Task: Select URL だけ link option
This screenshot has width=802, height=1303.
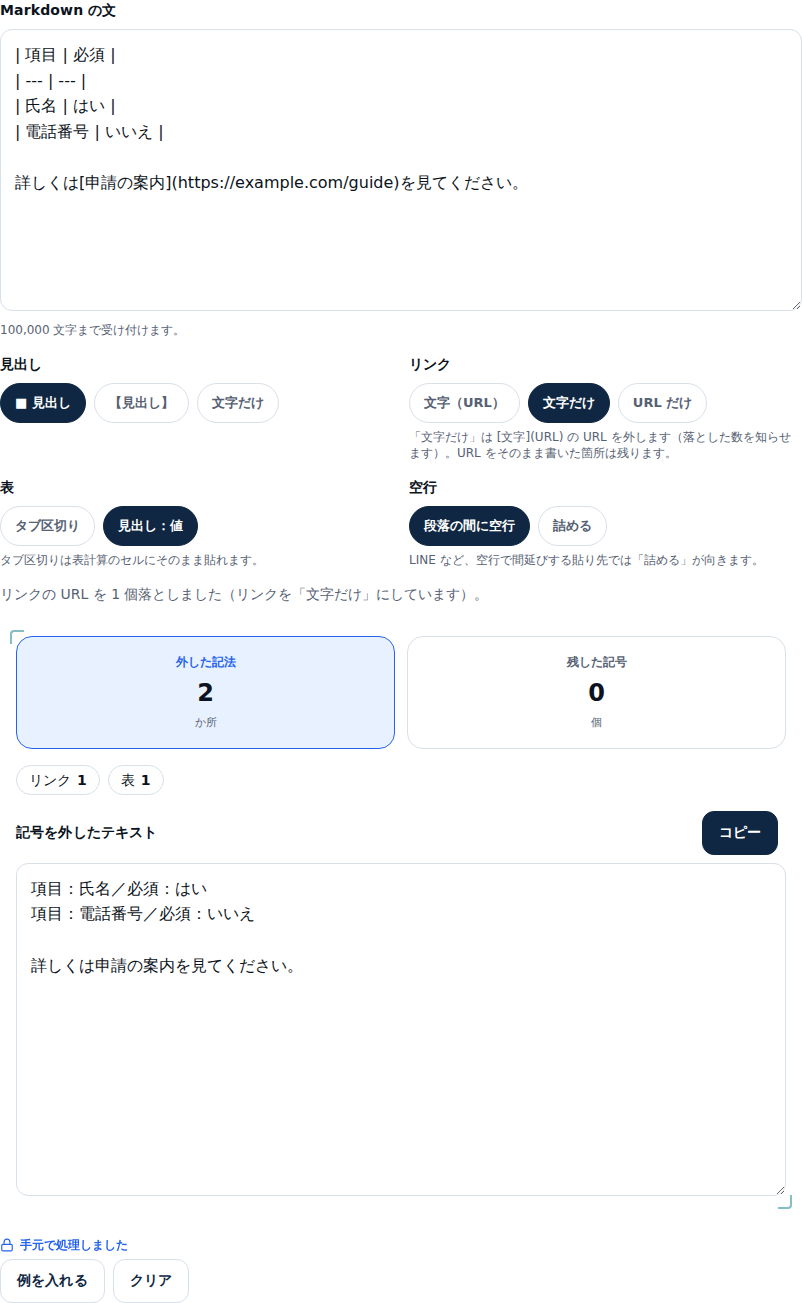Action: (662, 403)
